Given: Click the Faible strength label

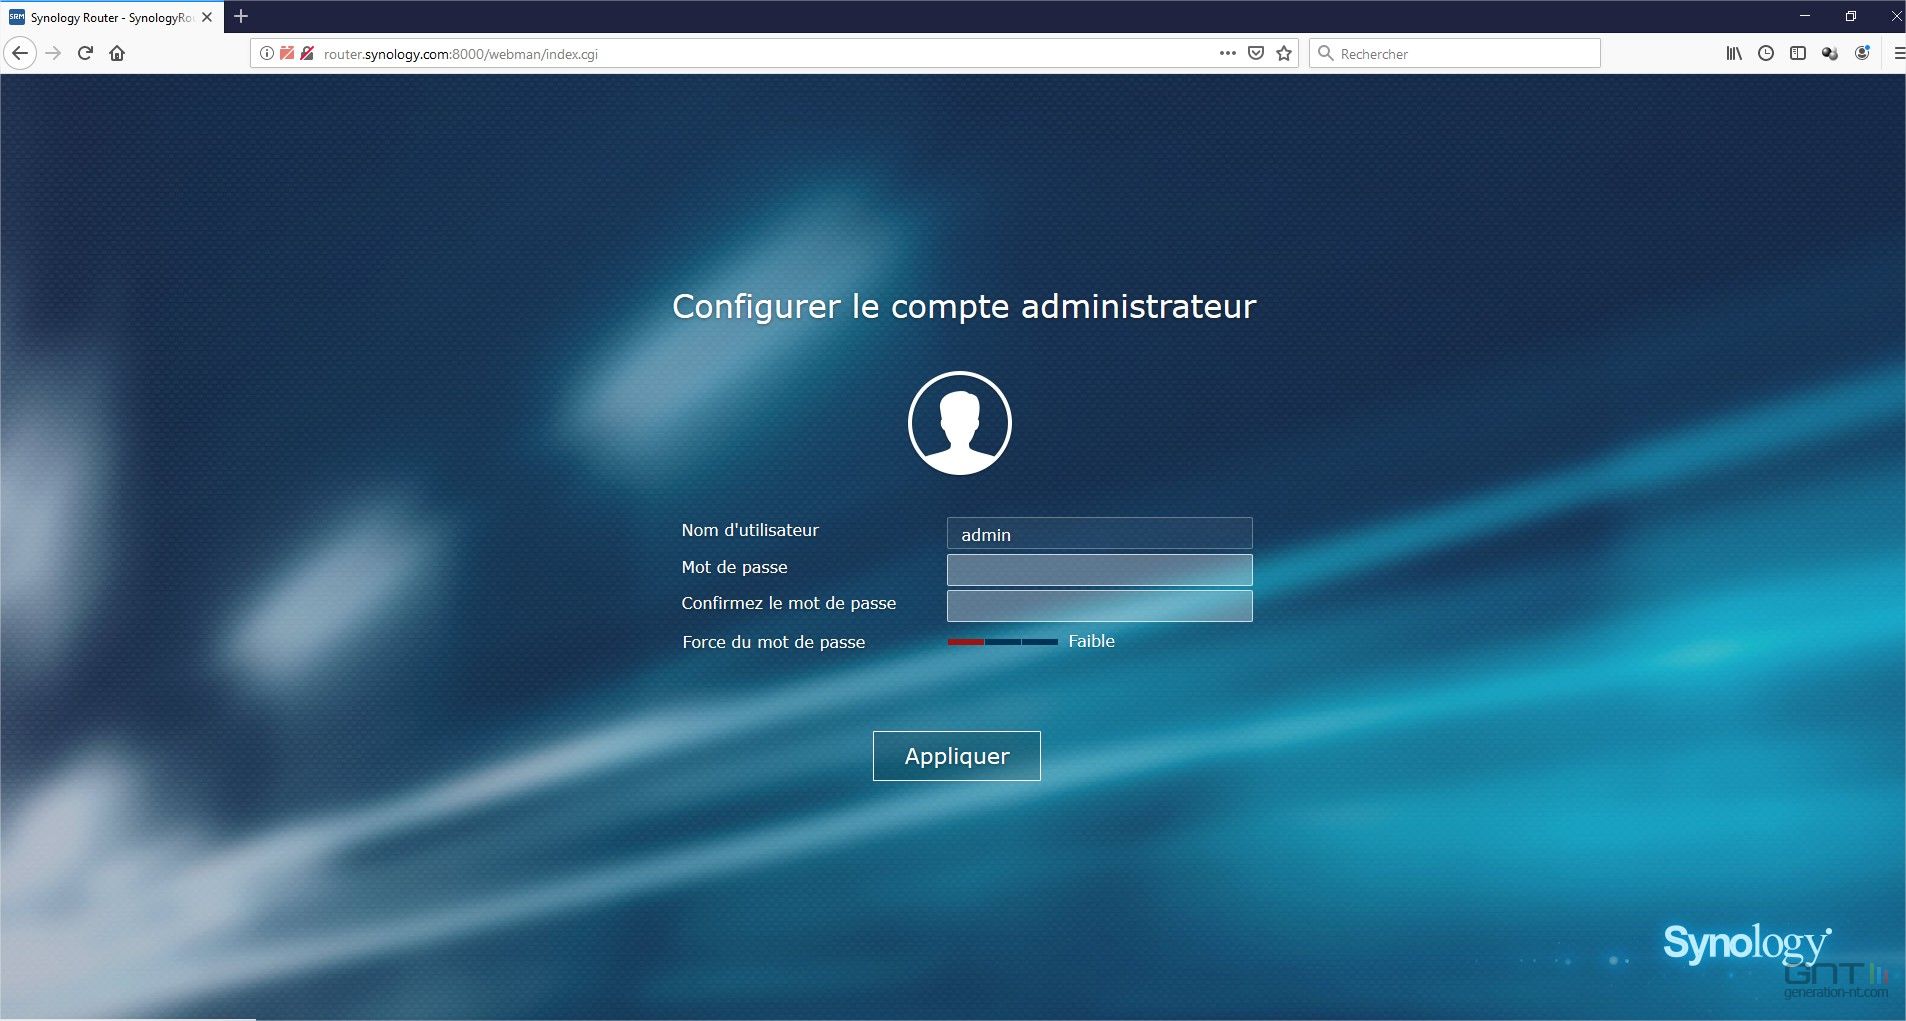Looking at the screenshot, I should 1091,641.
